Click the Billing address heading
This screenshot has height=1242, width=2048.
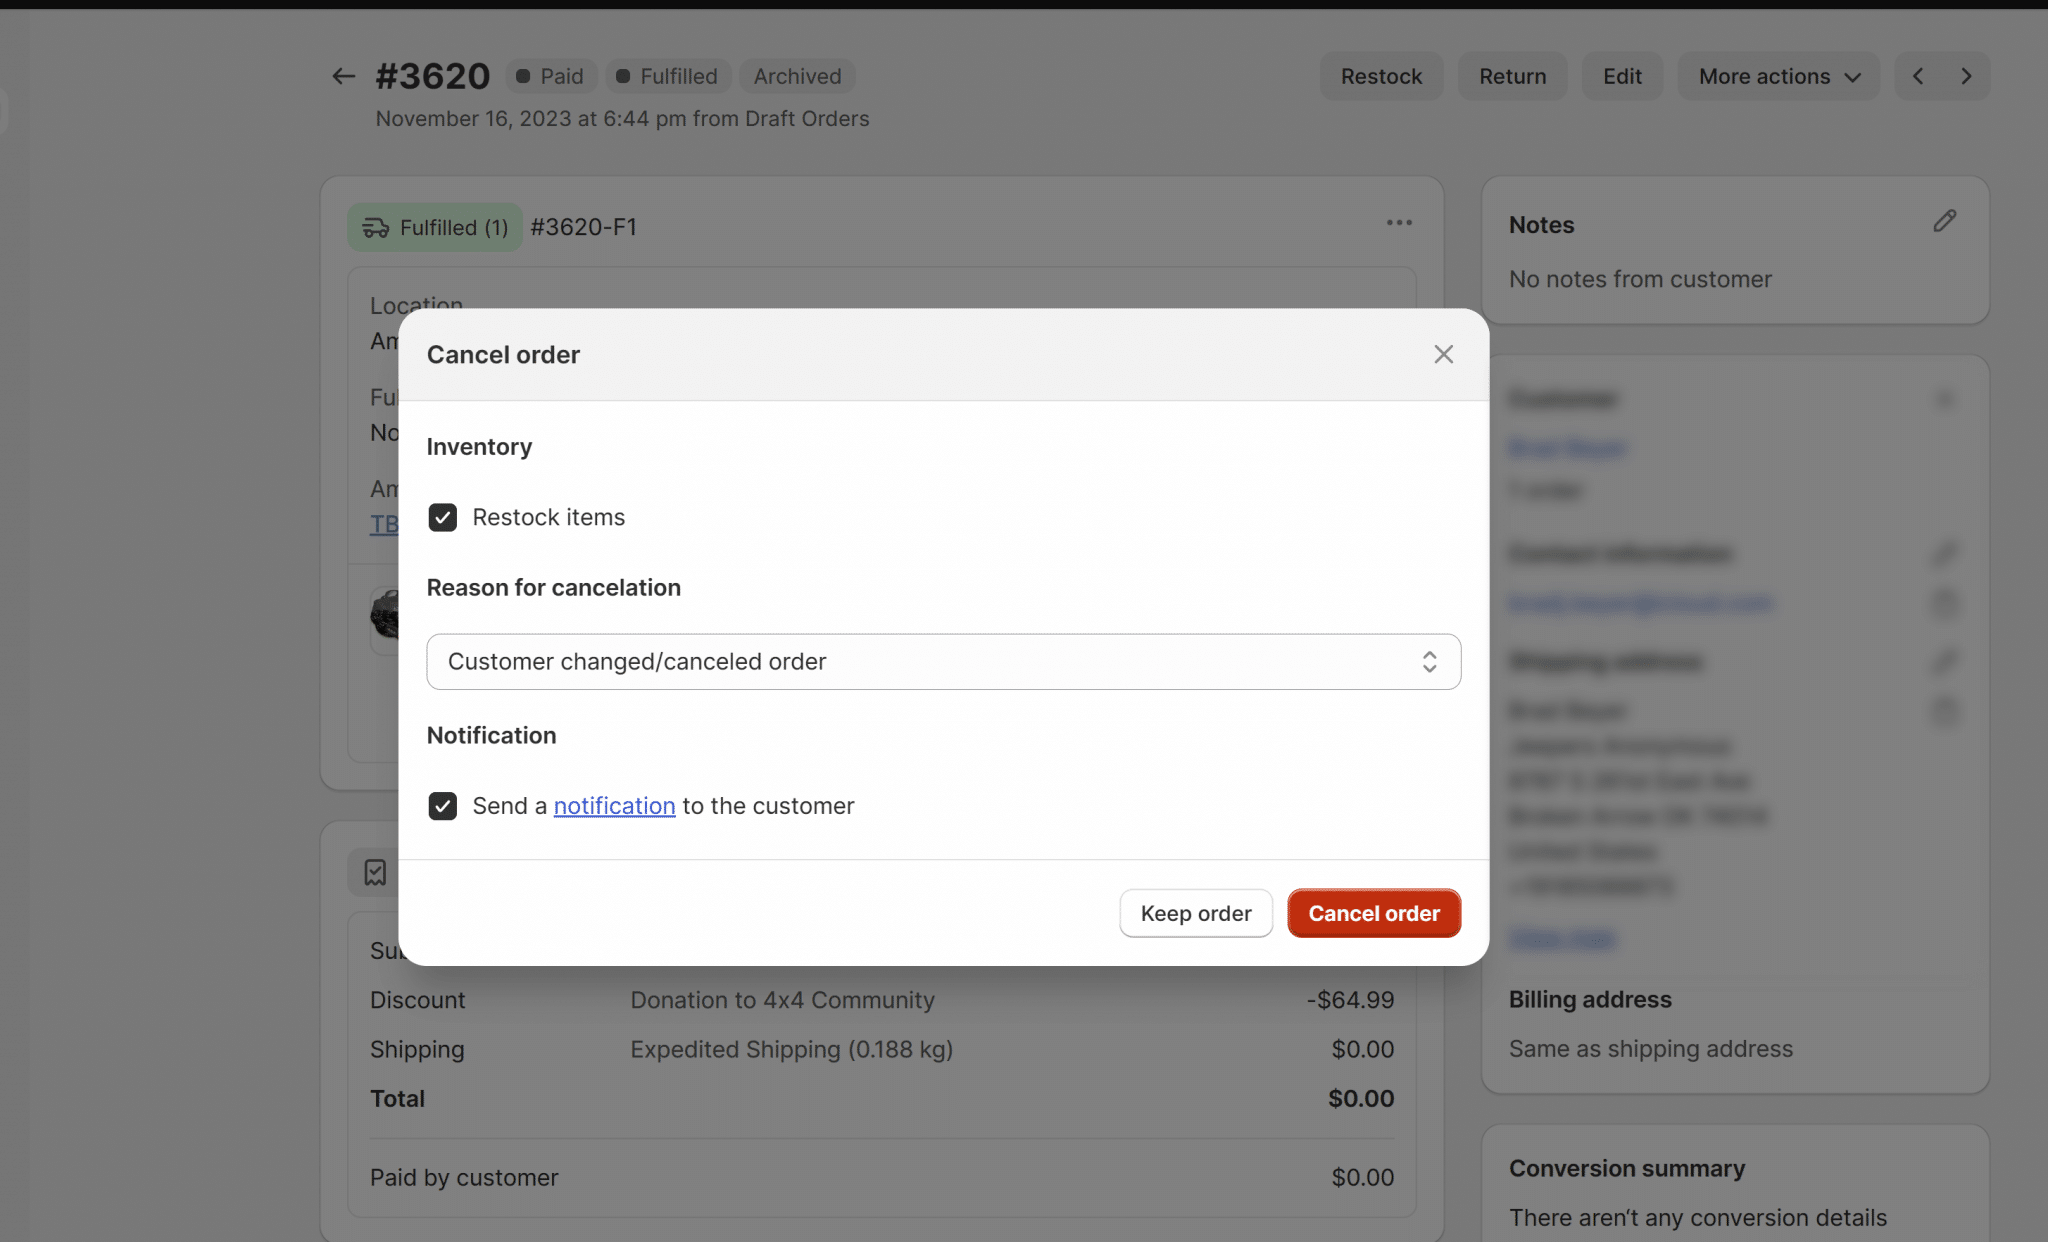[x=1590, y=1000]
